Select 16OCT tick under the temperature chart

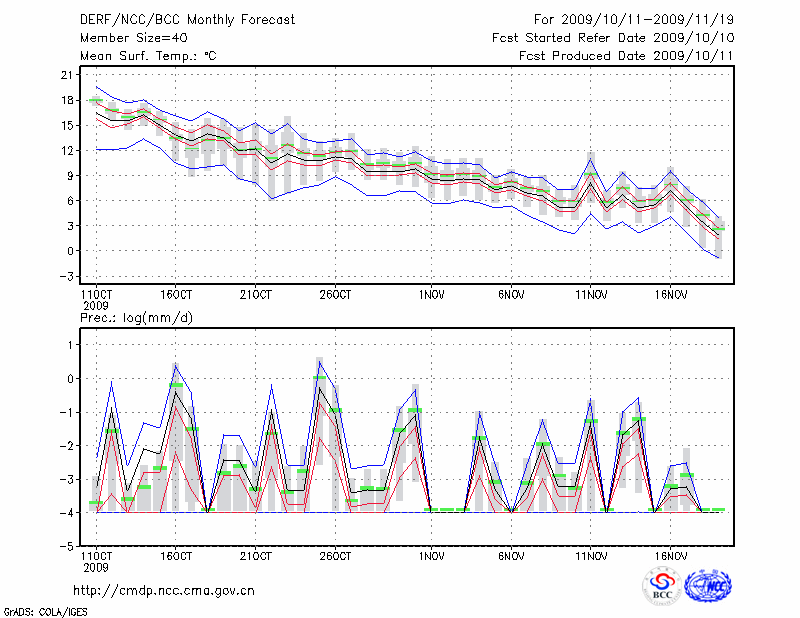coord(176,295)
